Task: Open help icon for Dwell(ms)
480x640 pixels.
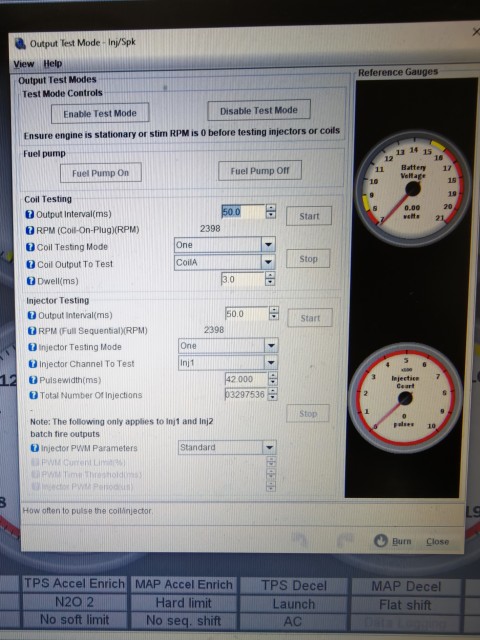Action: (x=31, y=281)
